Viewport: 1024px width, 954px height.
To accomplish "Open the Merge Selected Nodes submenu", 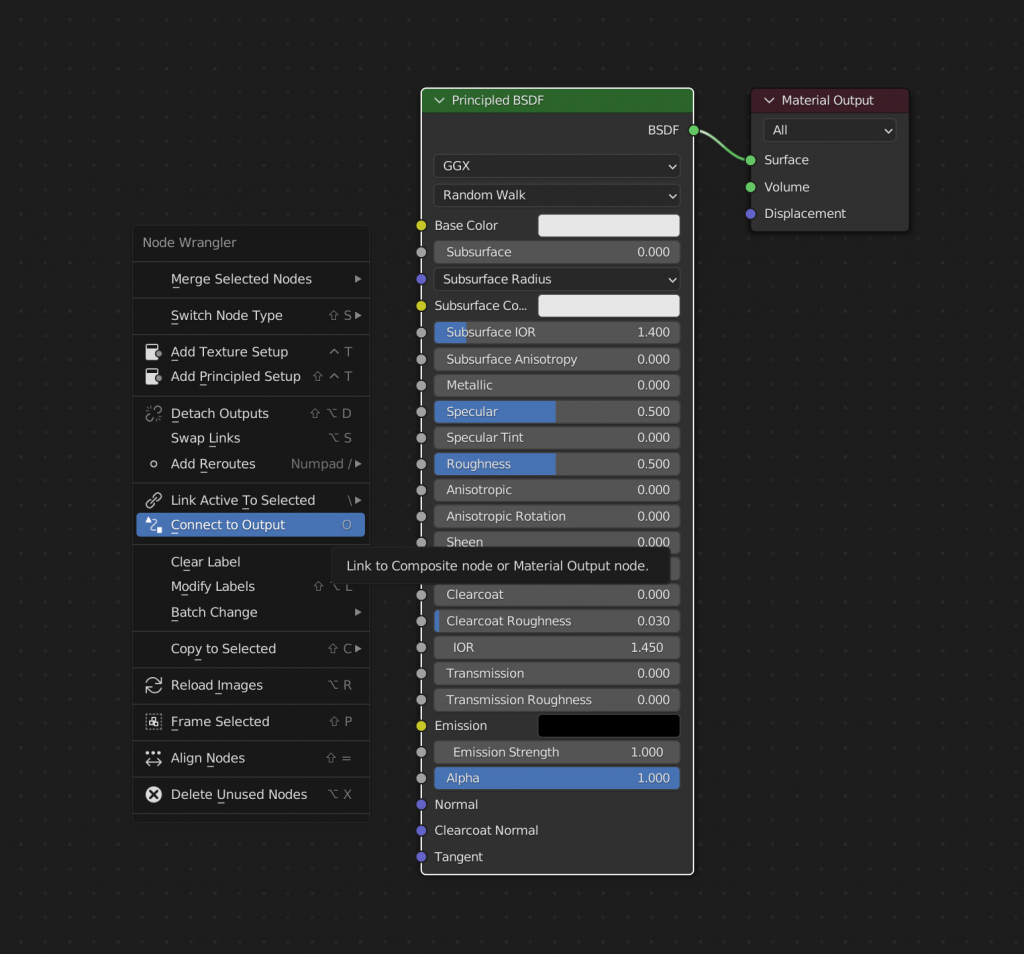I will point(250,279).
